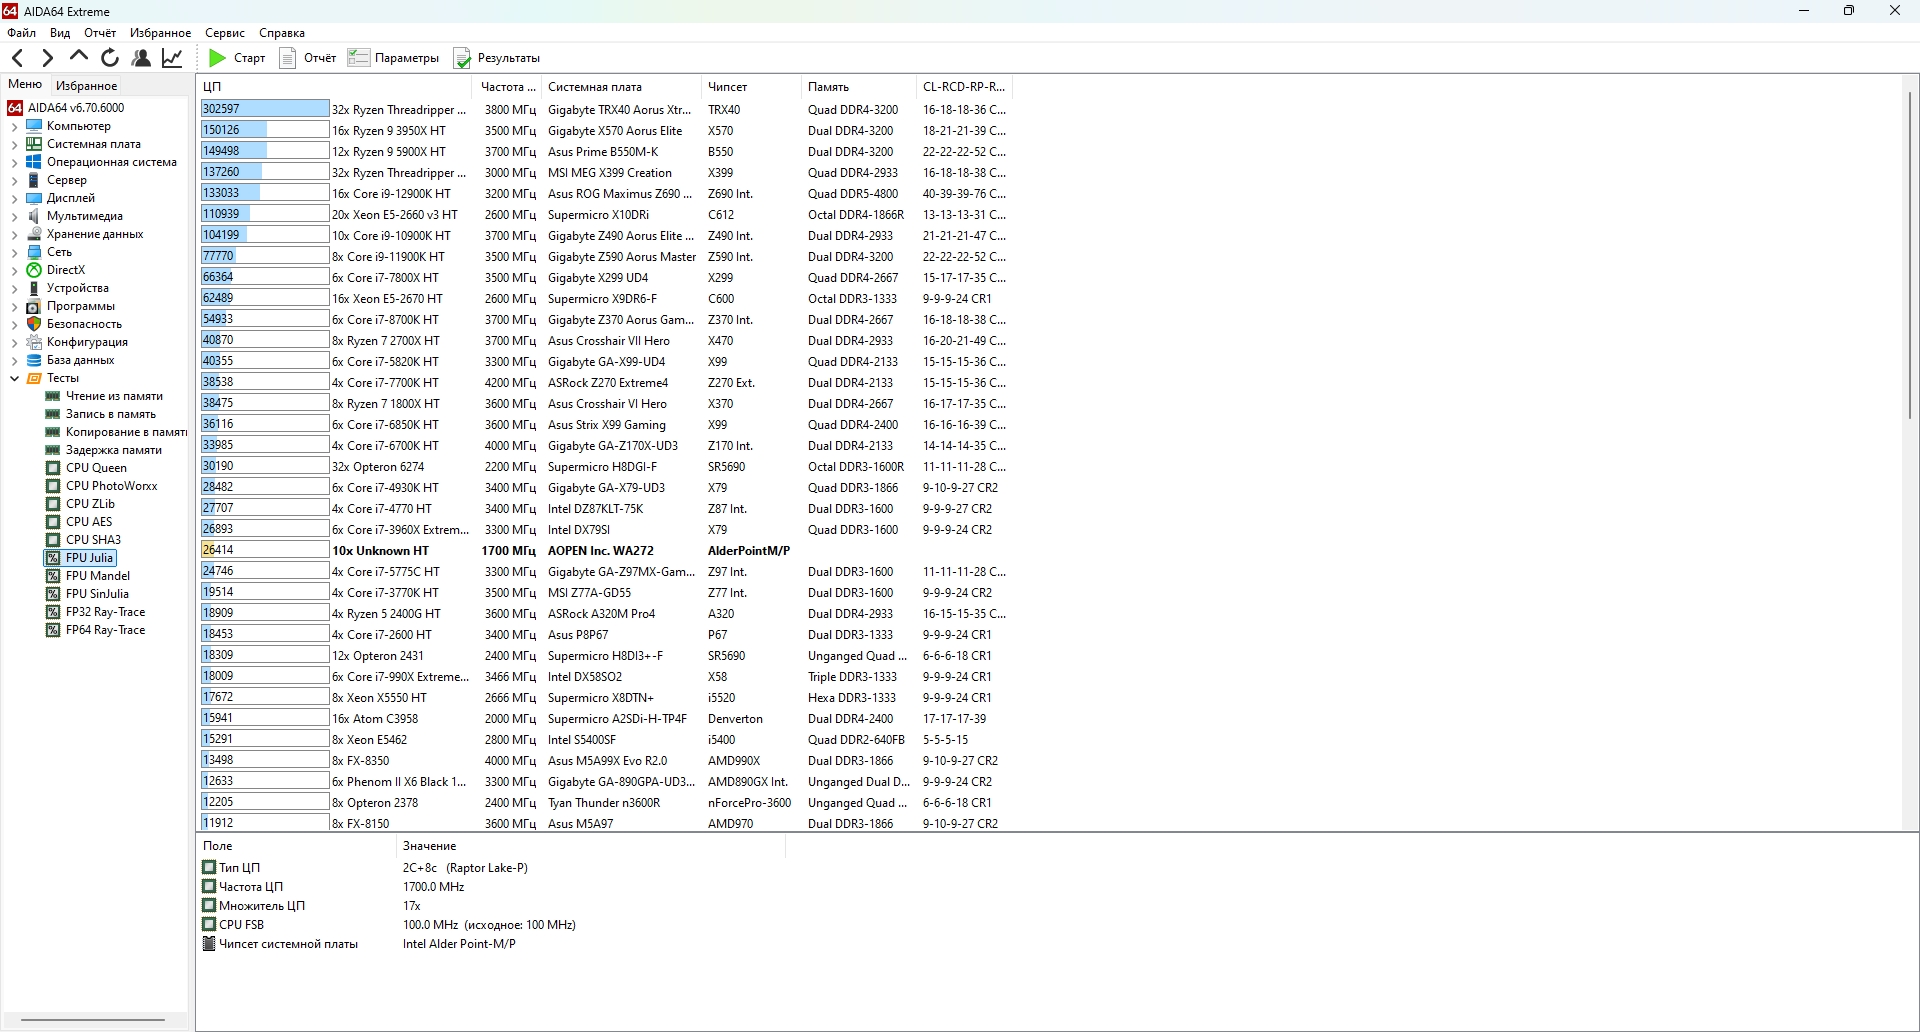Click the База данных icon in tree
The image size is (1920, 1032).
tap(34, 360)
